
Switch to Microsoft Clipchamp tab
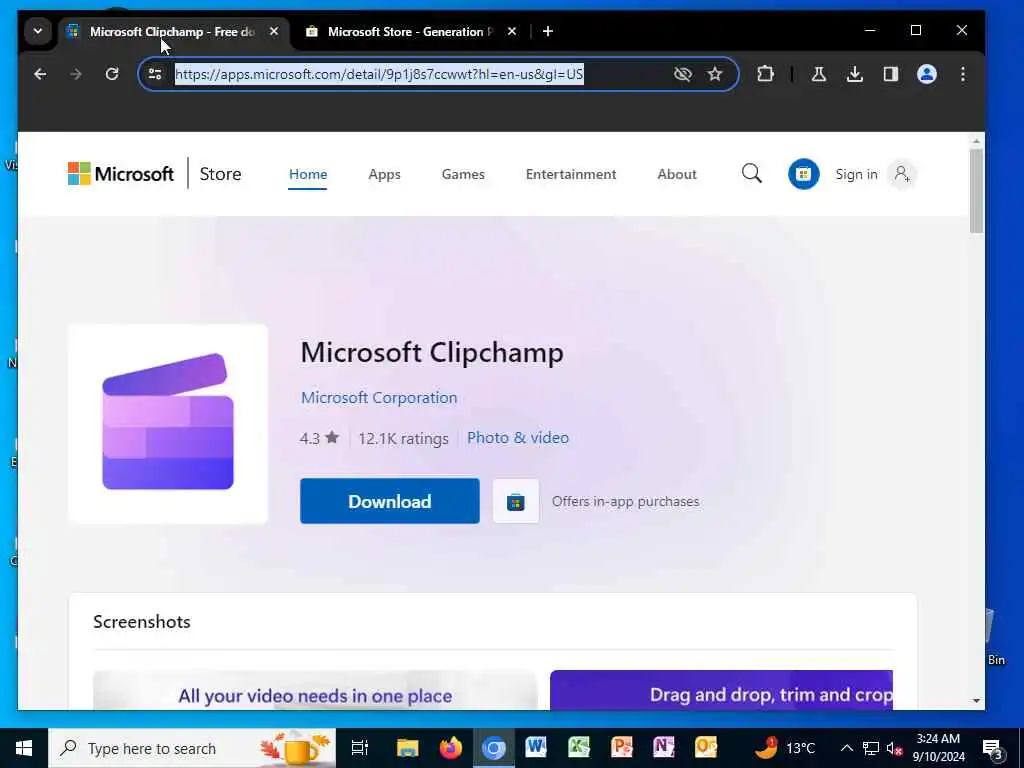click(173, 31)
